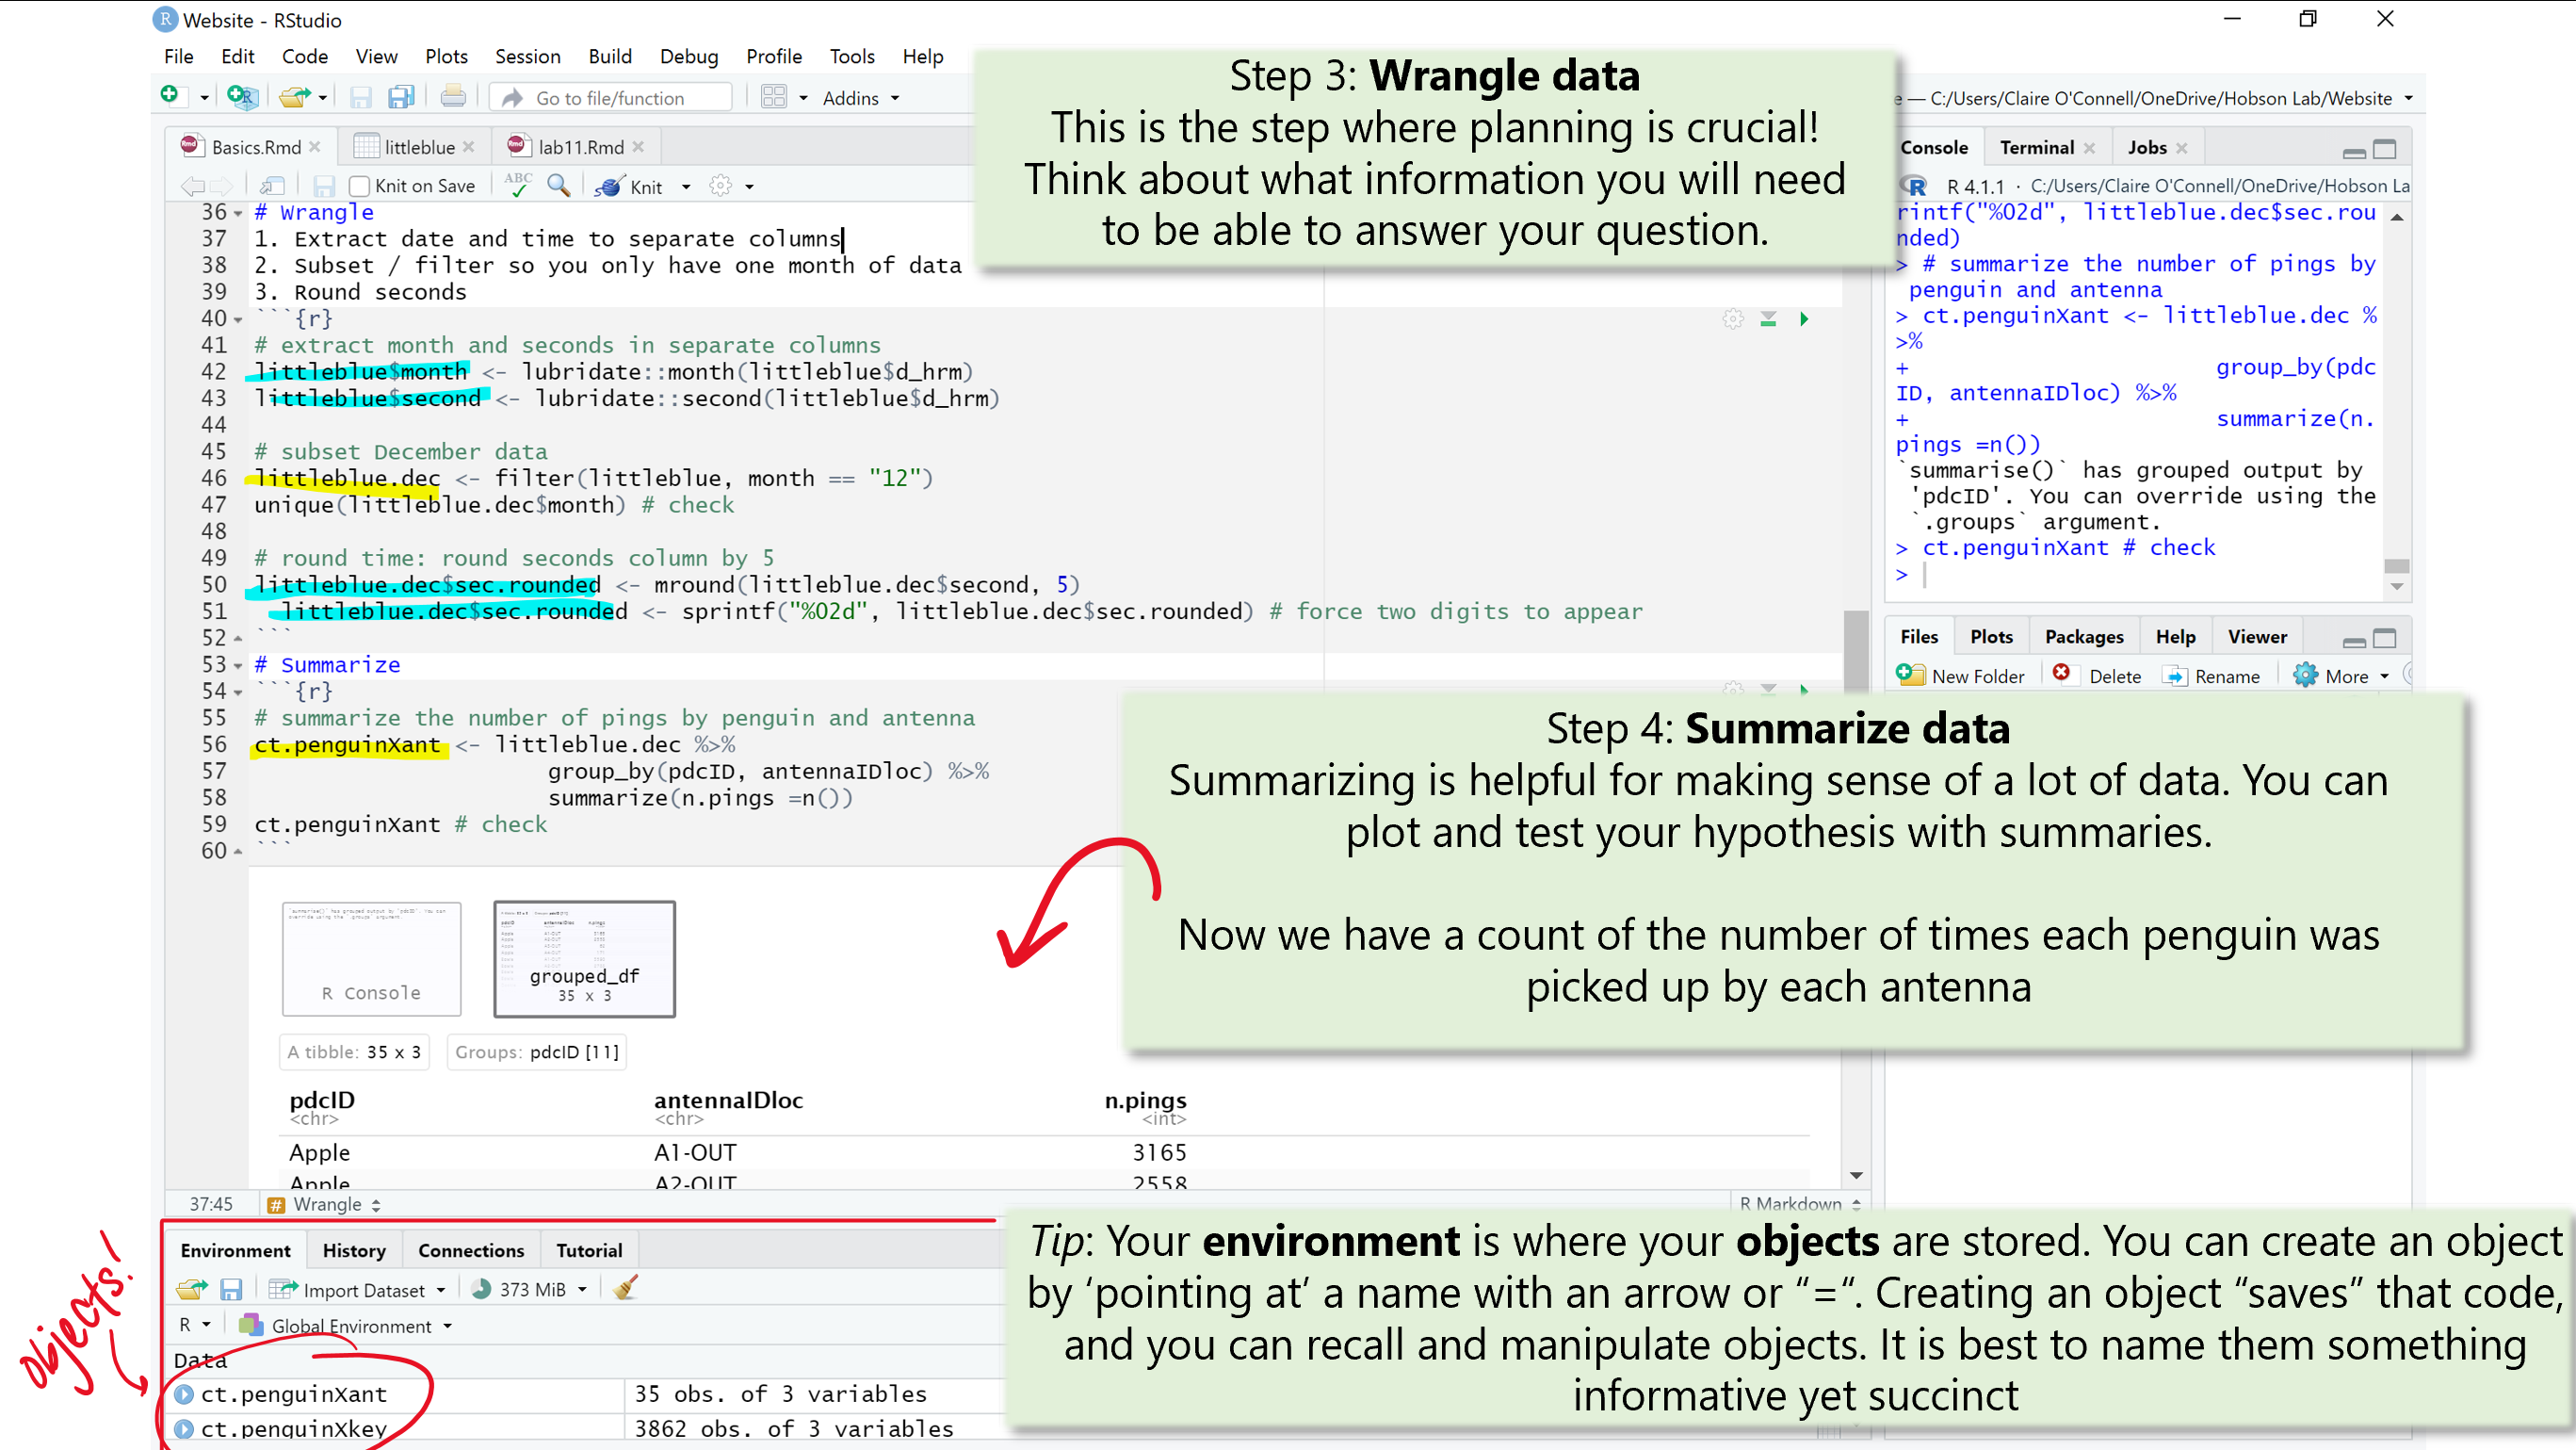The image size is (2576, 1450).
Task: Open the R Markdown file type selector
Action: click(1801, 1204)
